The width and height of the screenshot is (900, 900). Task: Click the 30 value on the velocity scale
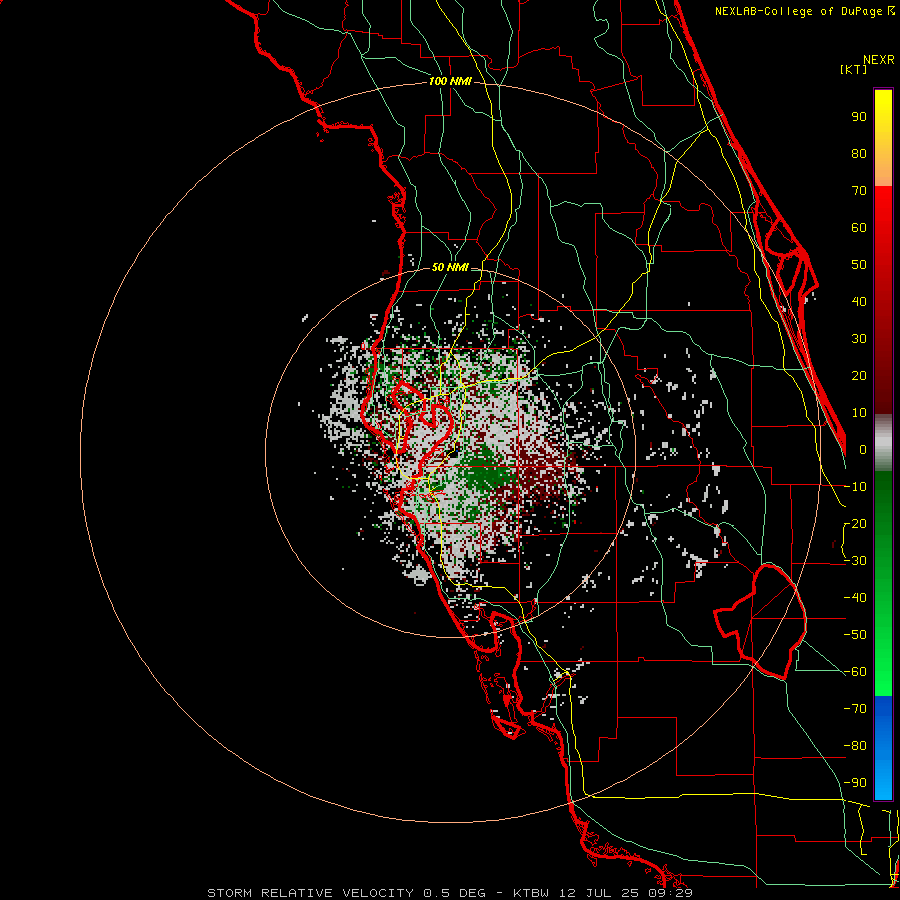(x=859, y=339)
